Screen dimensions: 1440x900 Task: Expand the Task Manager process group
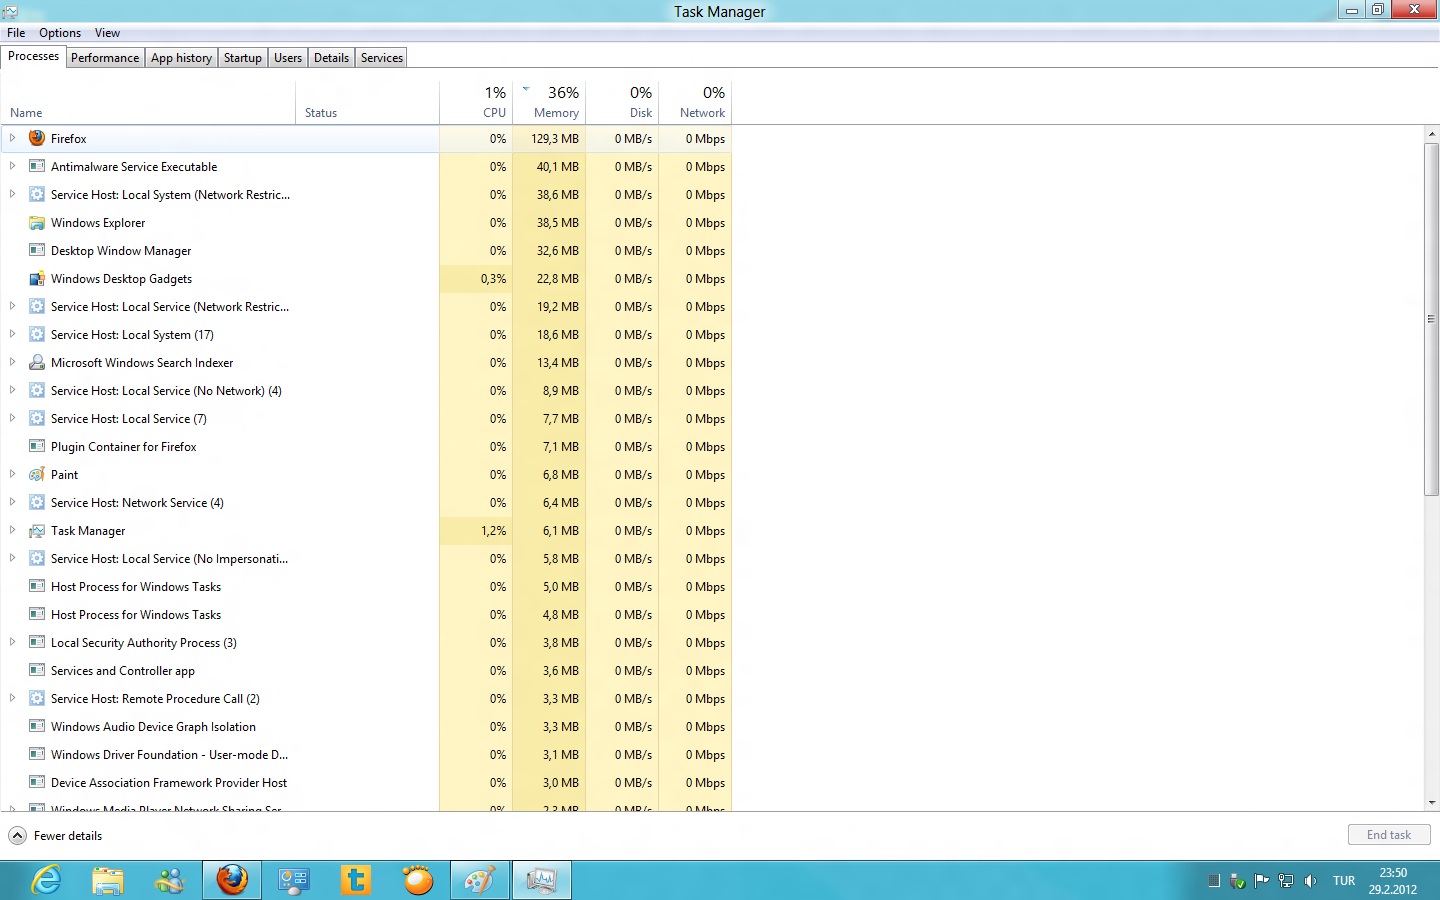tap(12, 530)
